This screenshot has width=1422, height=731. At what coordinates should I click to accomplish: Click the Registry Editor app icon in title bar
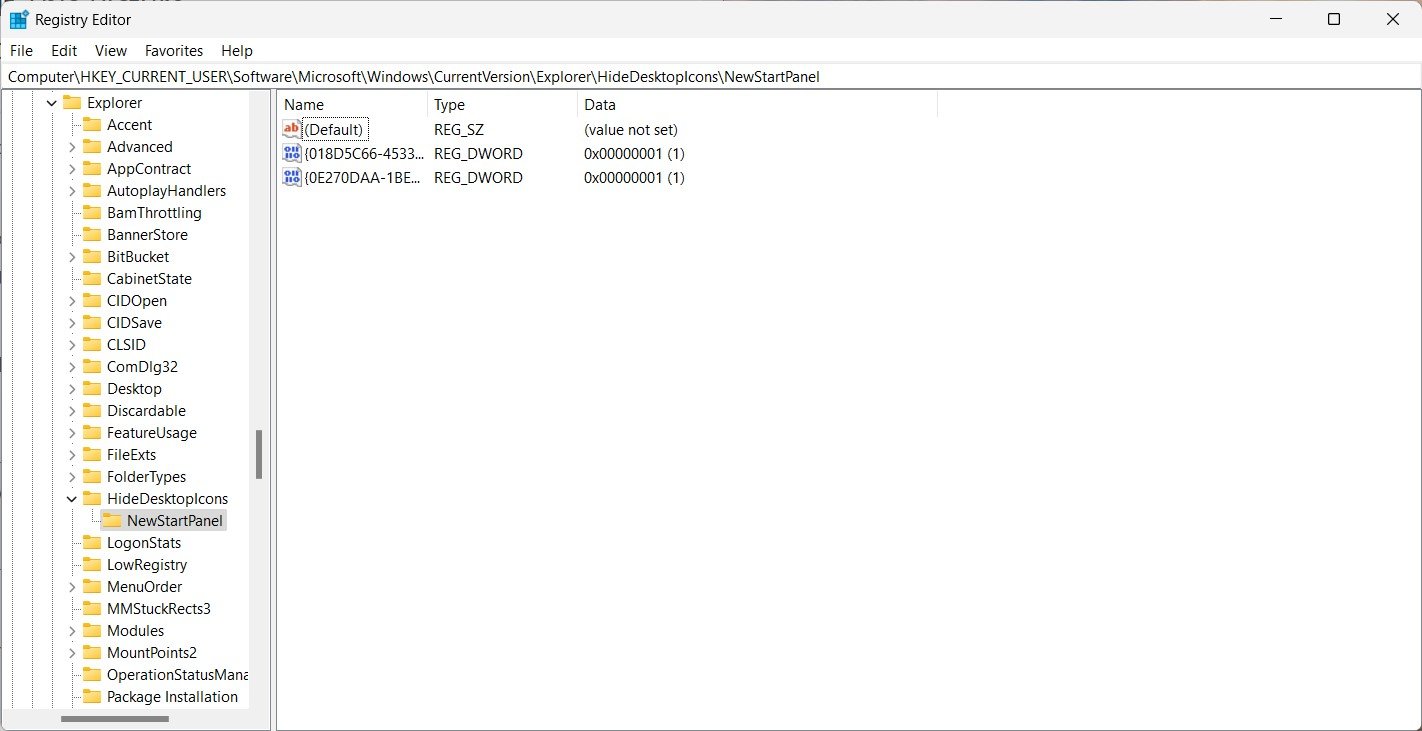coord(18,19)
